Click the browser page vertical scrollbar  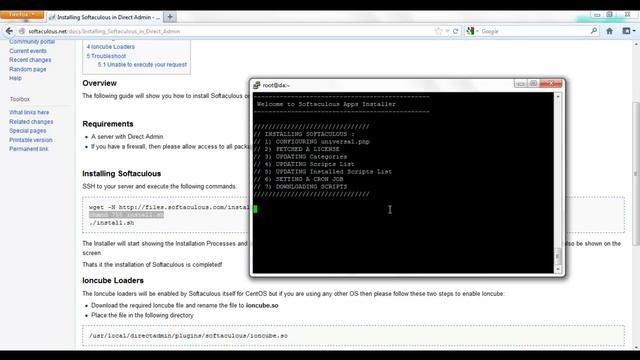tap(636, 173)
